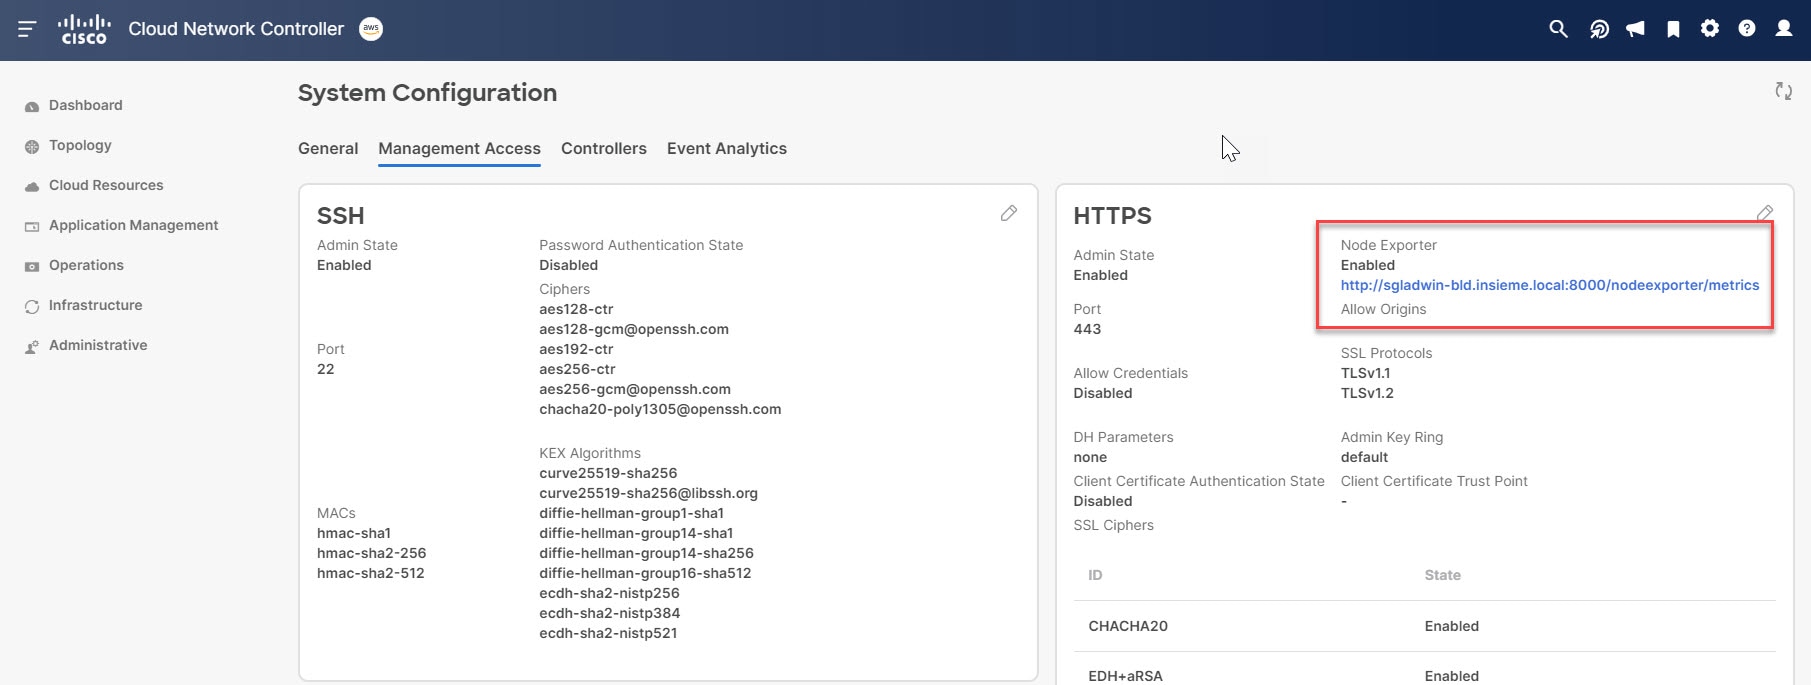Click the bookmark icon in header
1811x685 pixels.
click(x=1673, y=29)
